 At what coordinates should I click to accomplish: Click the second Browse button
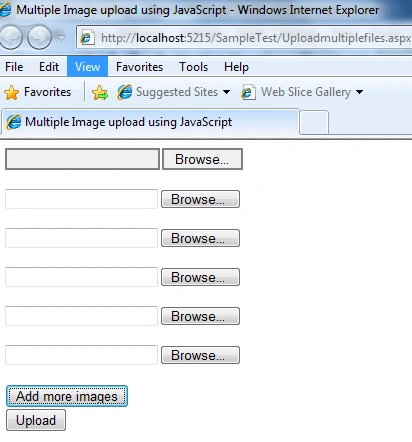coord(200,199)
